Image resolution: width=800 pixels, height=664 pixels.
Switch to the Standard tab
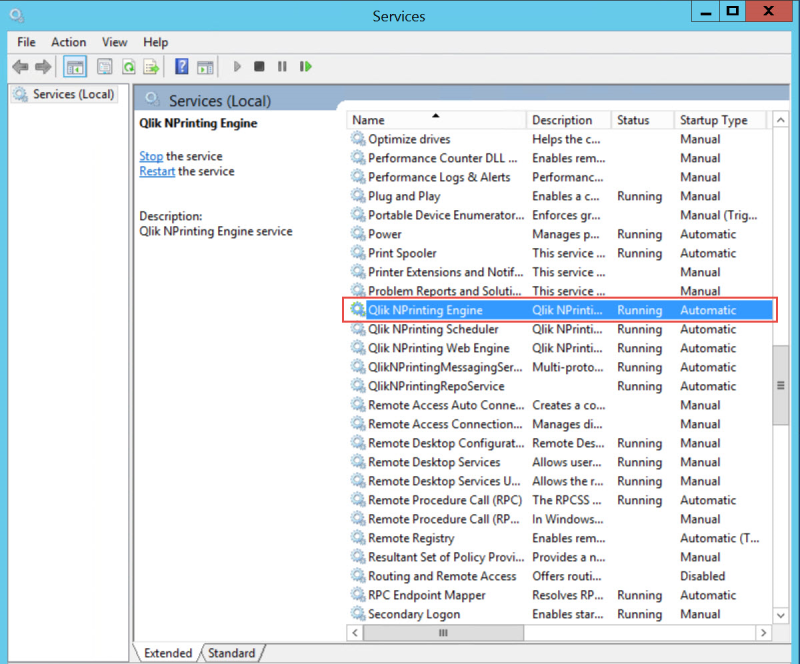tap(231, 653)
